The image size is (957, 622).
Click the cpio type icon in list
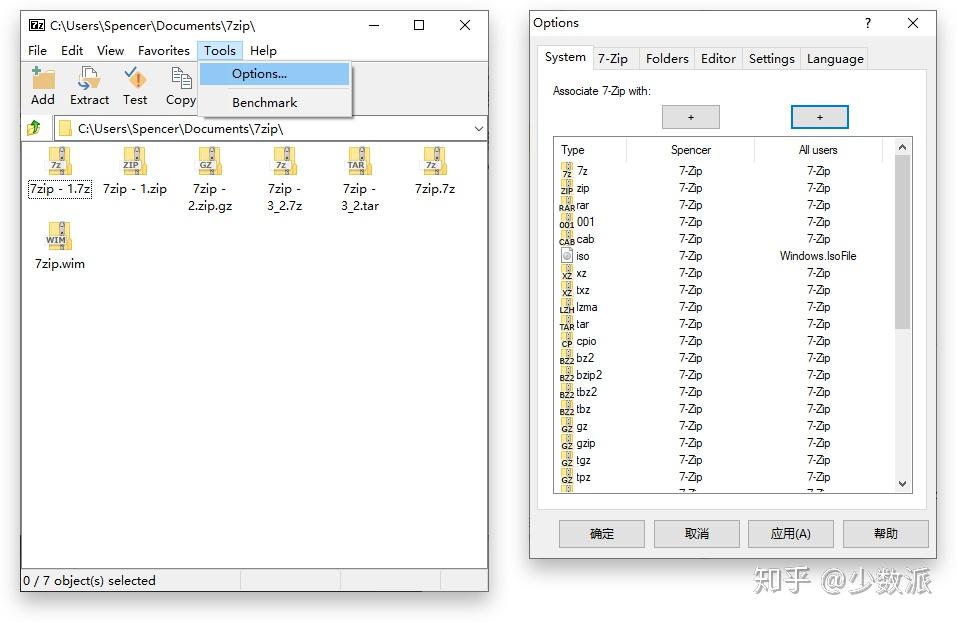(x=567, y=341)
